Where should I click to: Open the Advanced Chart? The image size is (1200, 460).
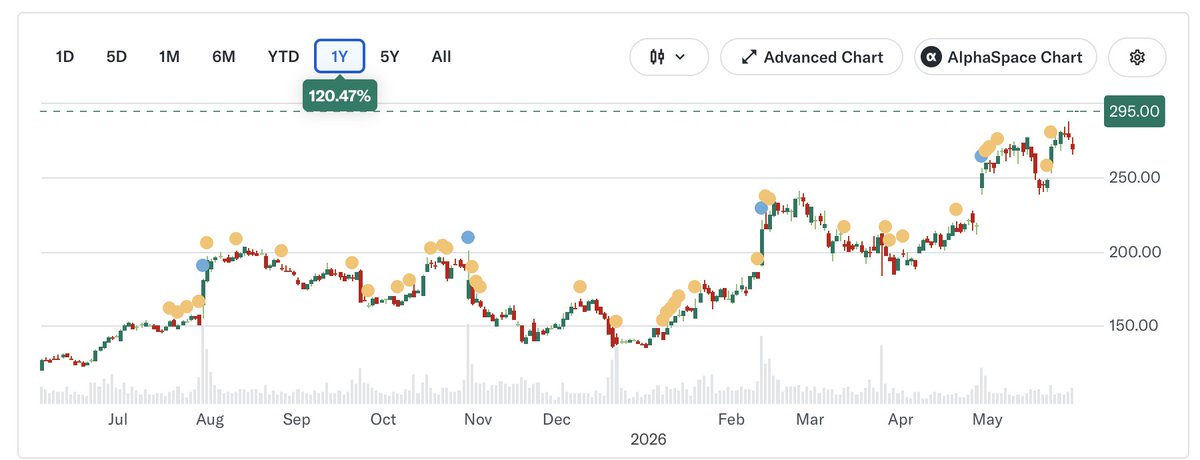click(811, 57)
